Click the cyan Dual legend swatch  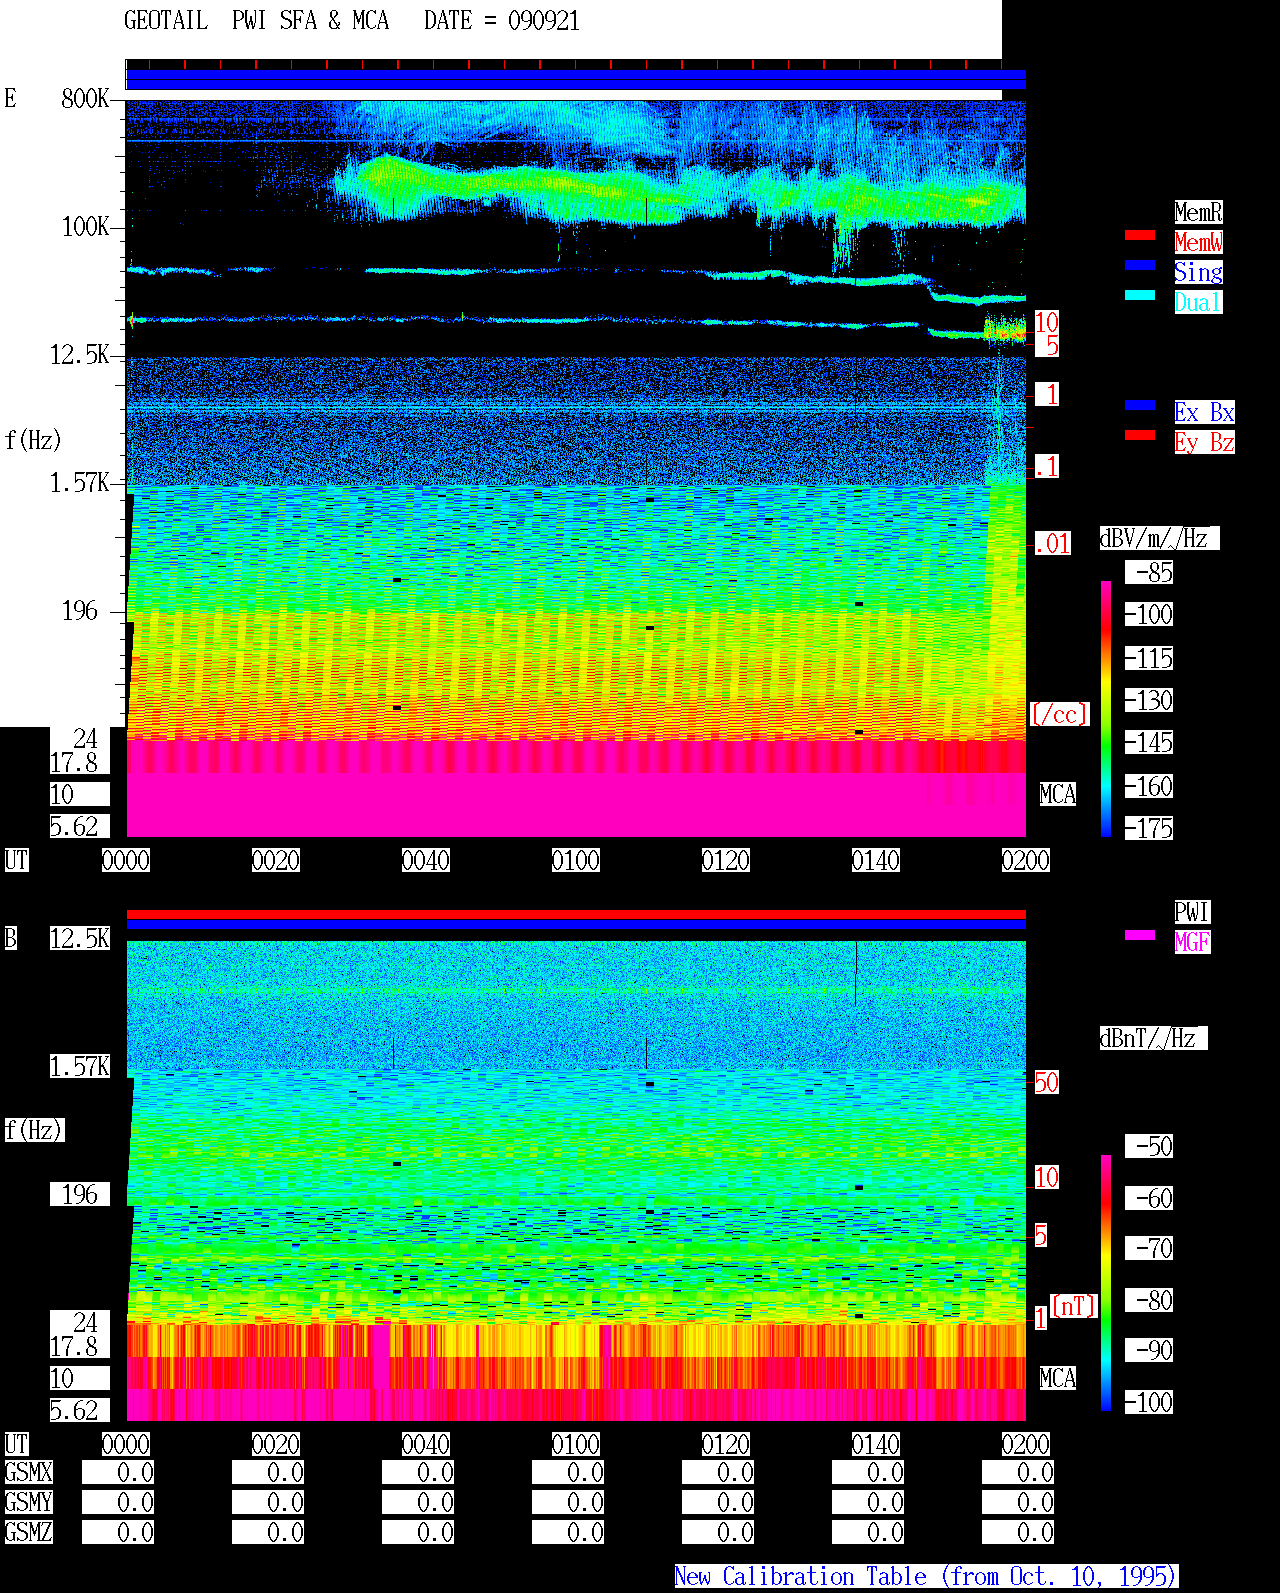click(1140, 295)
